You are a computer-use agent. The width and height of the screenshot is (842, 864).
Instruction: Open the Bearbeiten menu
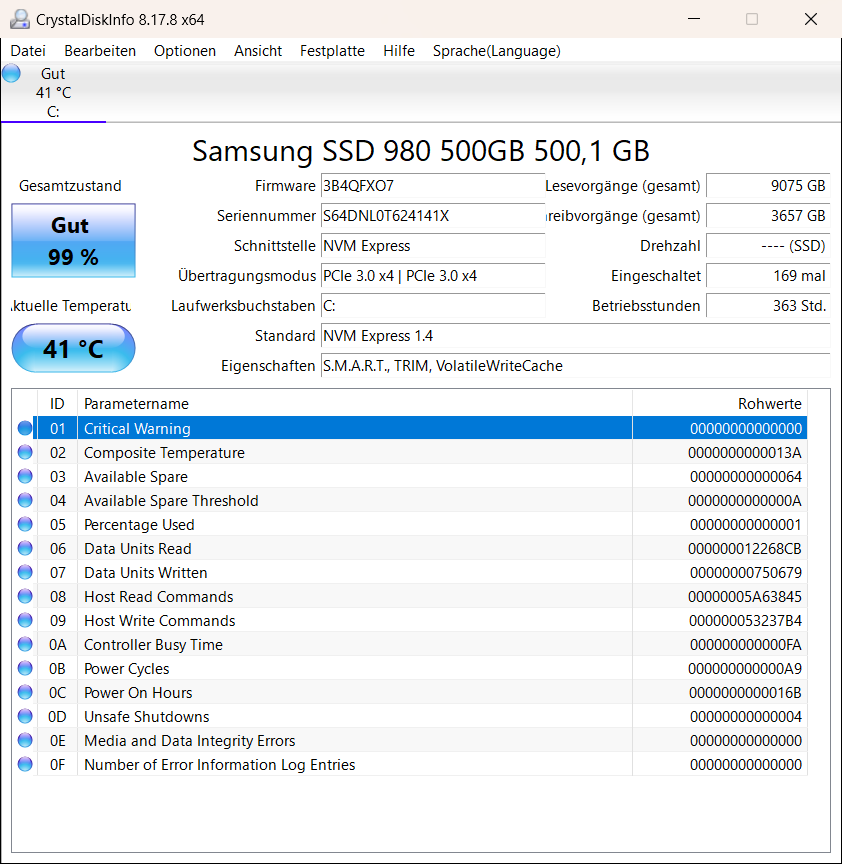tap(100, 51)
